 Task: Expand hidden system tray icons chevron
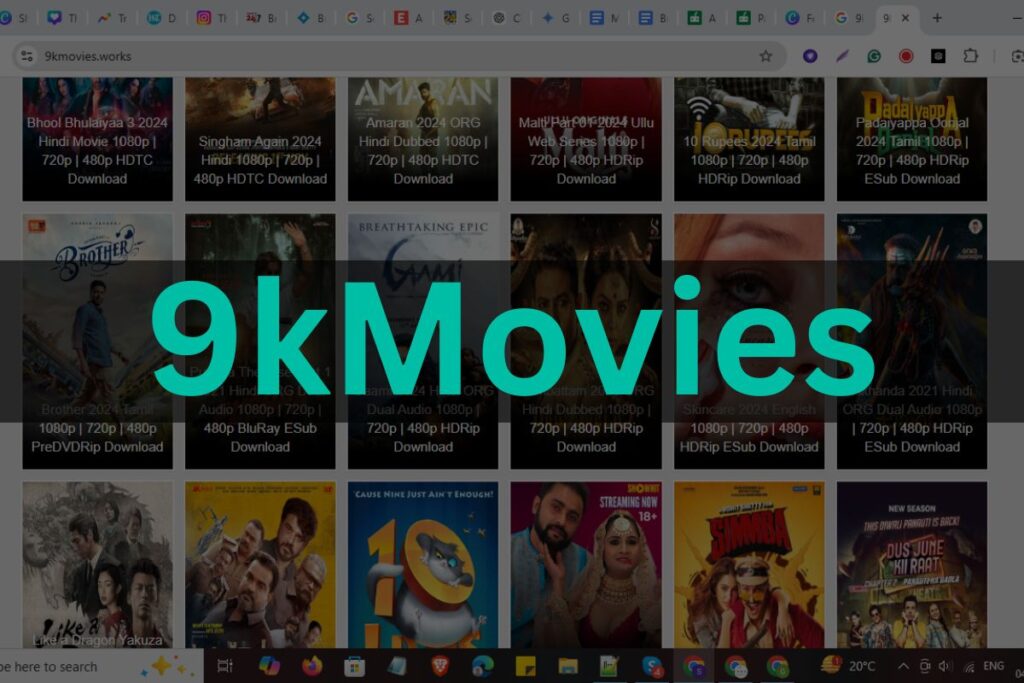903,666
